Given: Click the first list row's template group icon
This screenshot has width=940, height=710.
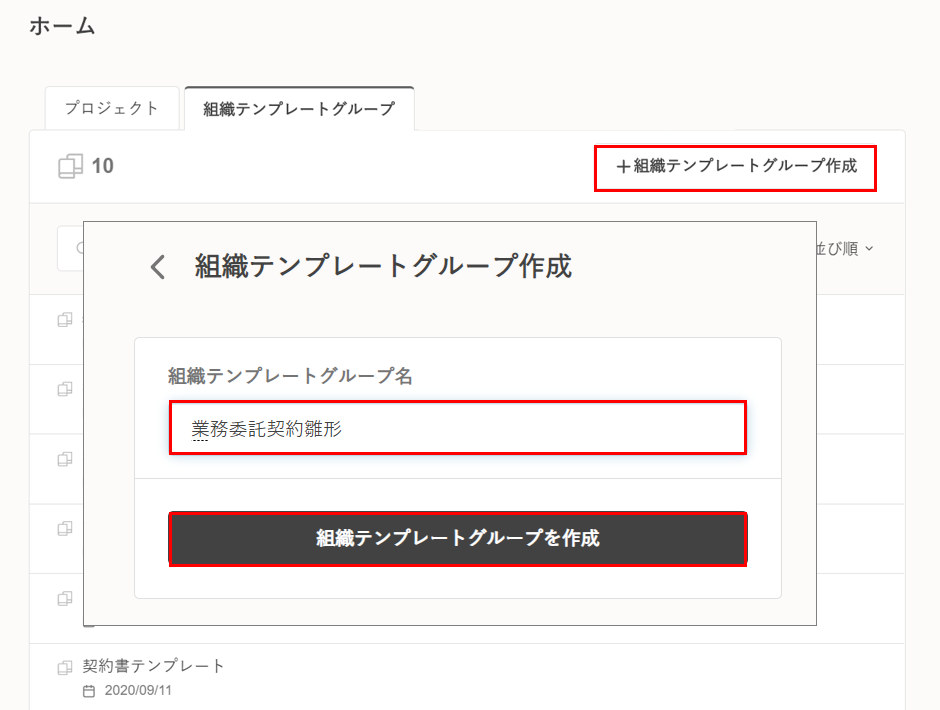Looking at the screenshot, I should pyautogui.click(x=65, y=320).
